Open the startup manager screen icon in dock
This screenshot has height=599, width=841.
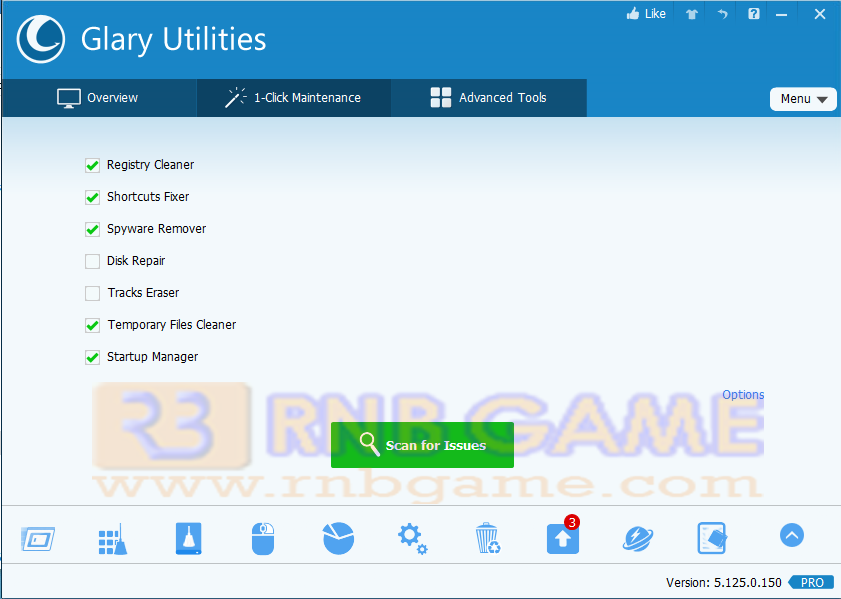(x=38, y=538)
